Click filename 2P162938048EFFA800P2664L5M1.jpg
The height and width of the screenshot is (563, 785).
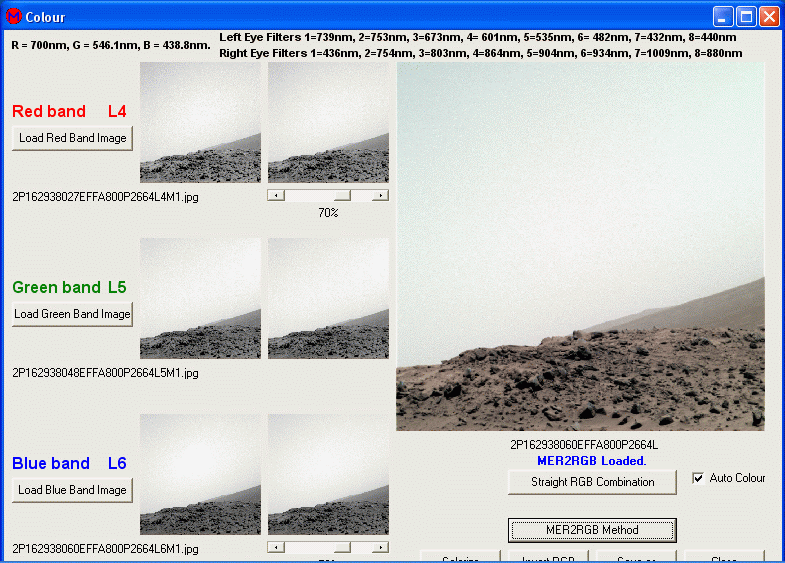[x=105, y=373]
